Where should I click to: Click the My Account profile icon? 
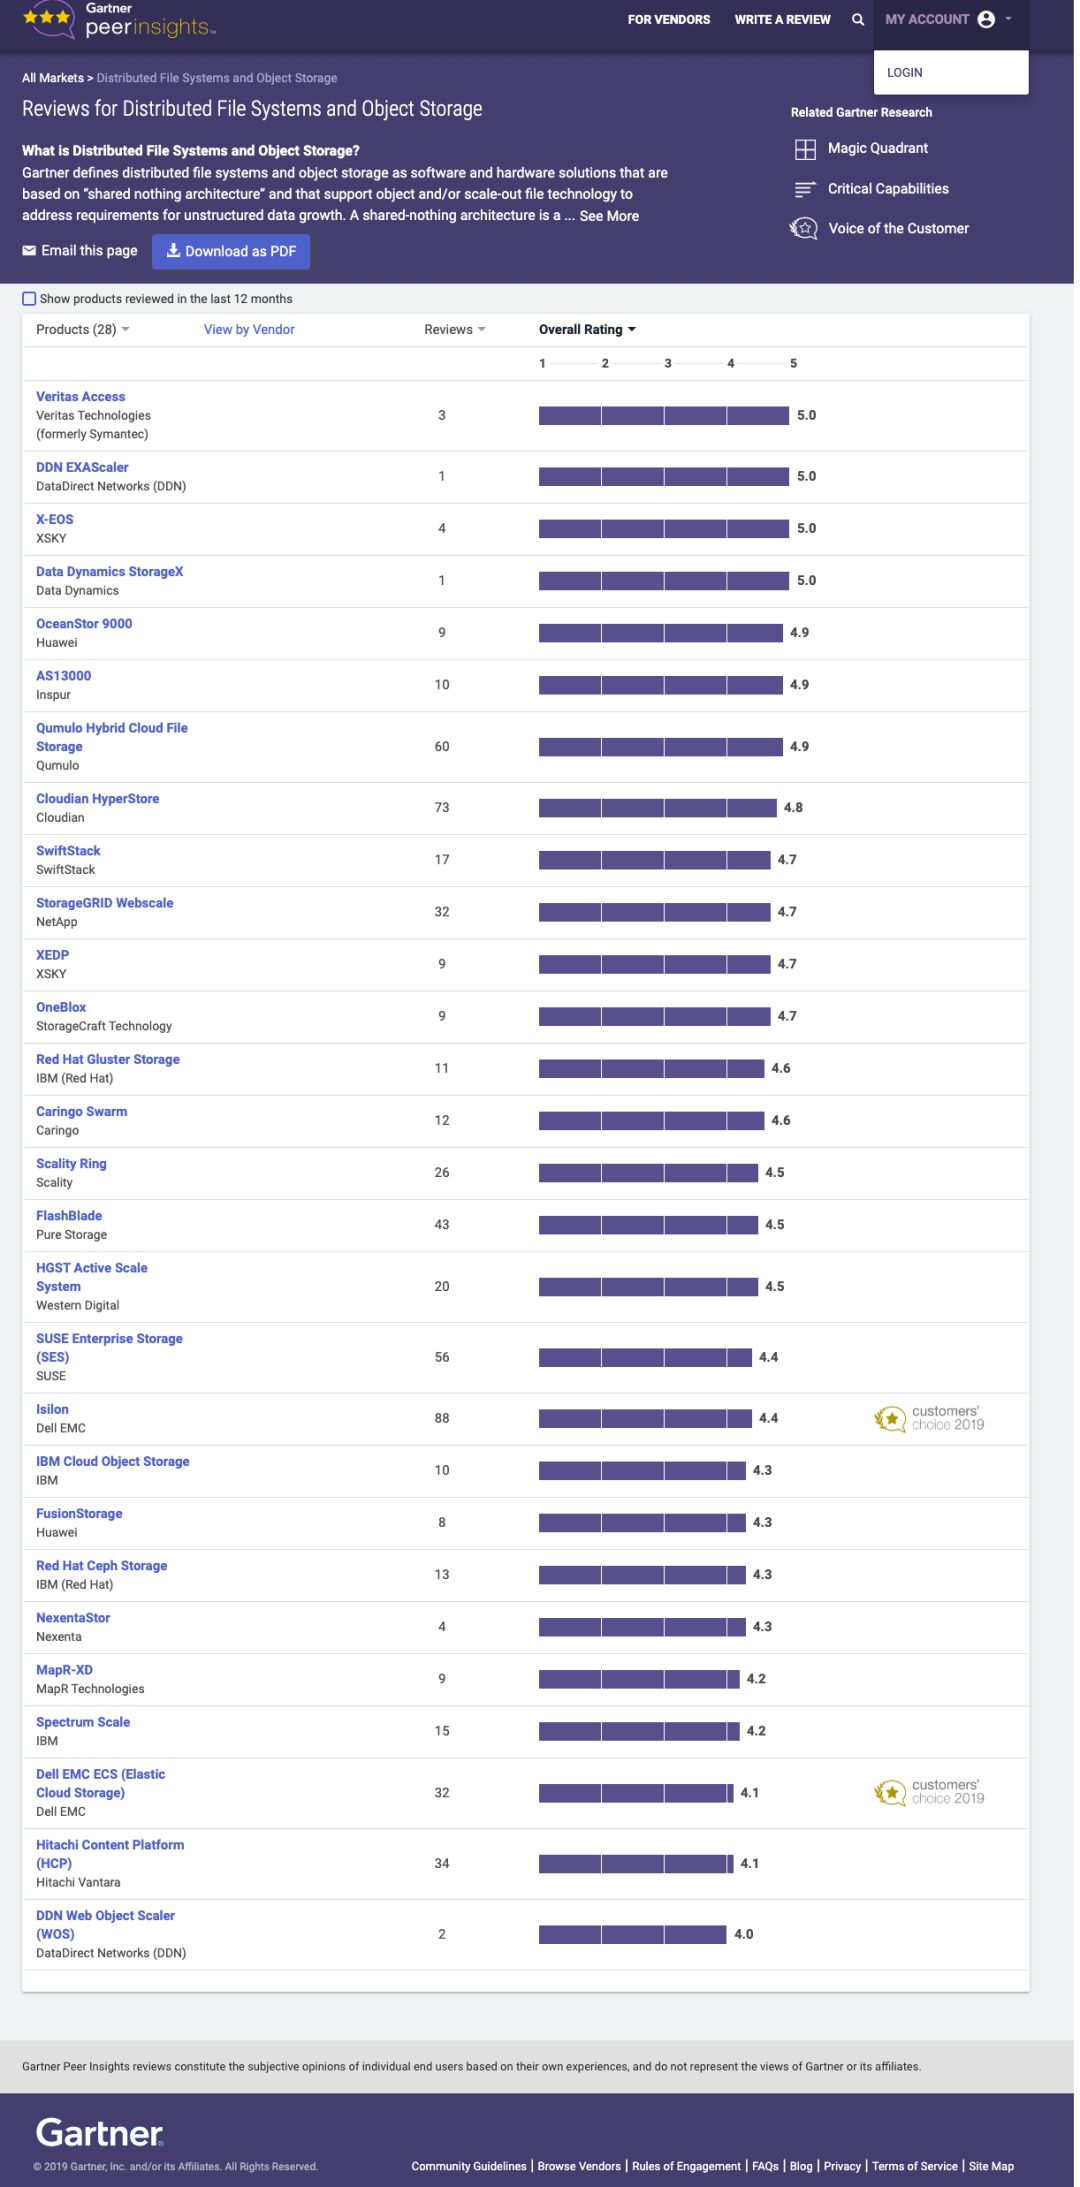click(x=986, y=20)
